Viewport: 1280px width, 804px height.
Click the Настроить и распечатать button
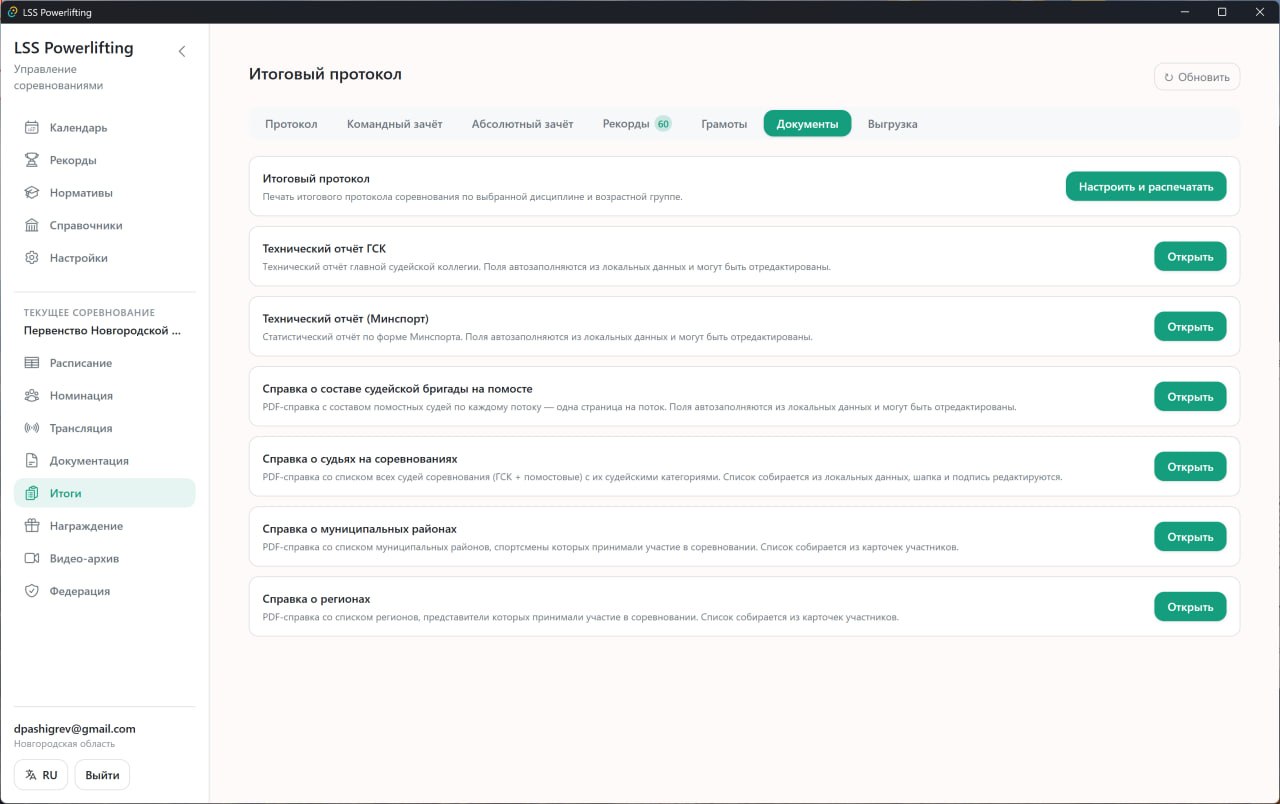(1146, 186)
